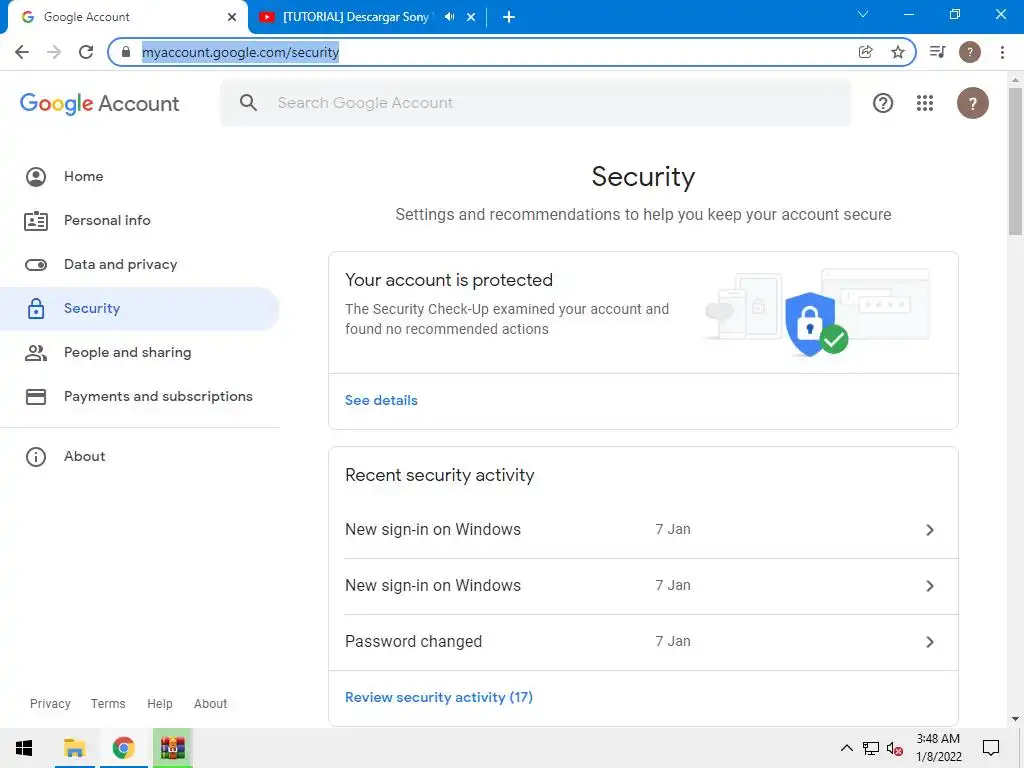Viewport: 1024px width, 768px height.
Task: Open the notification center icon
Action: pos(991,748)
